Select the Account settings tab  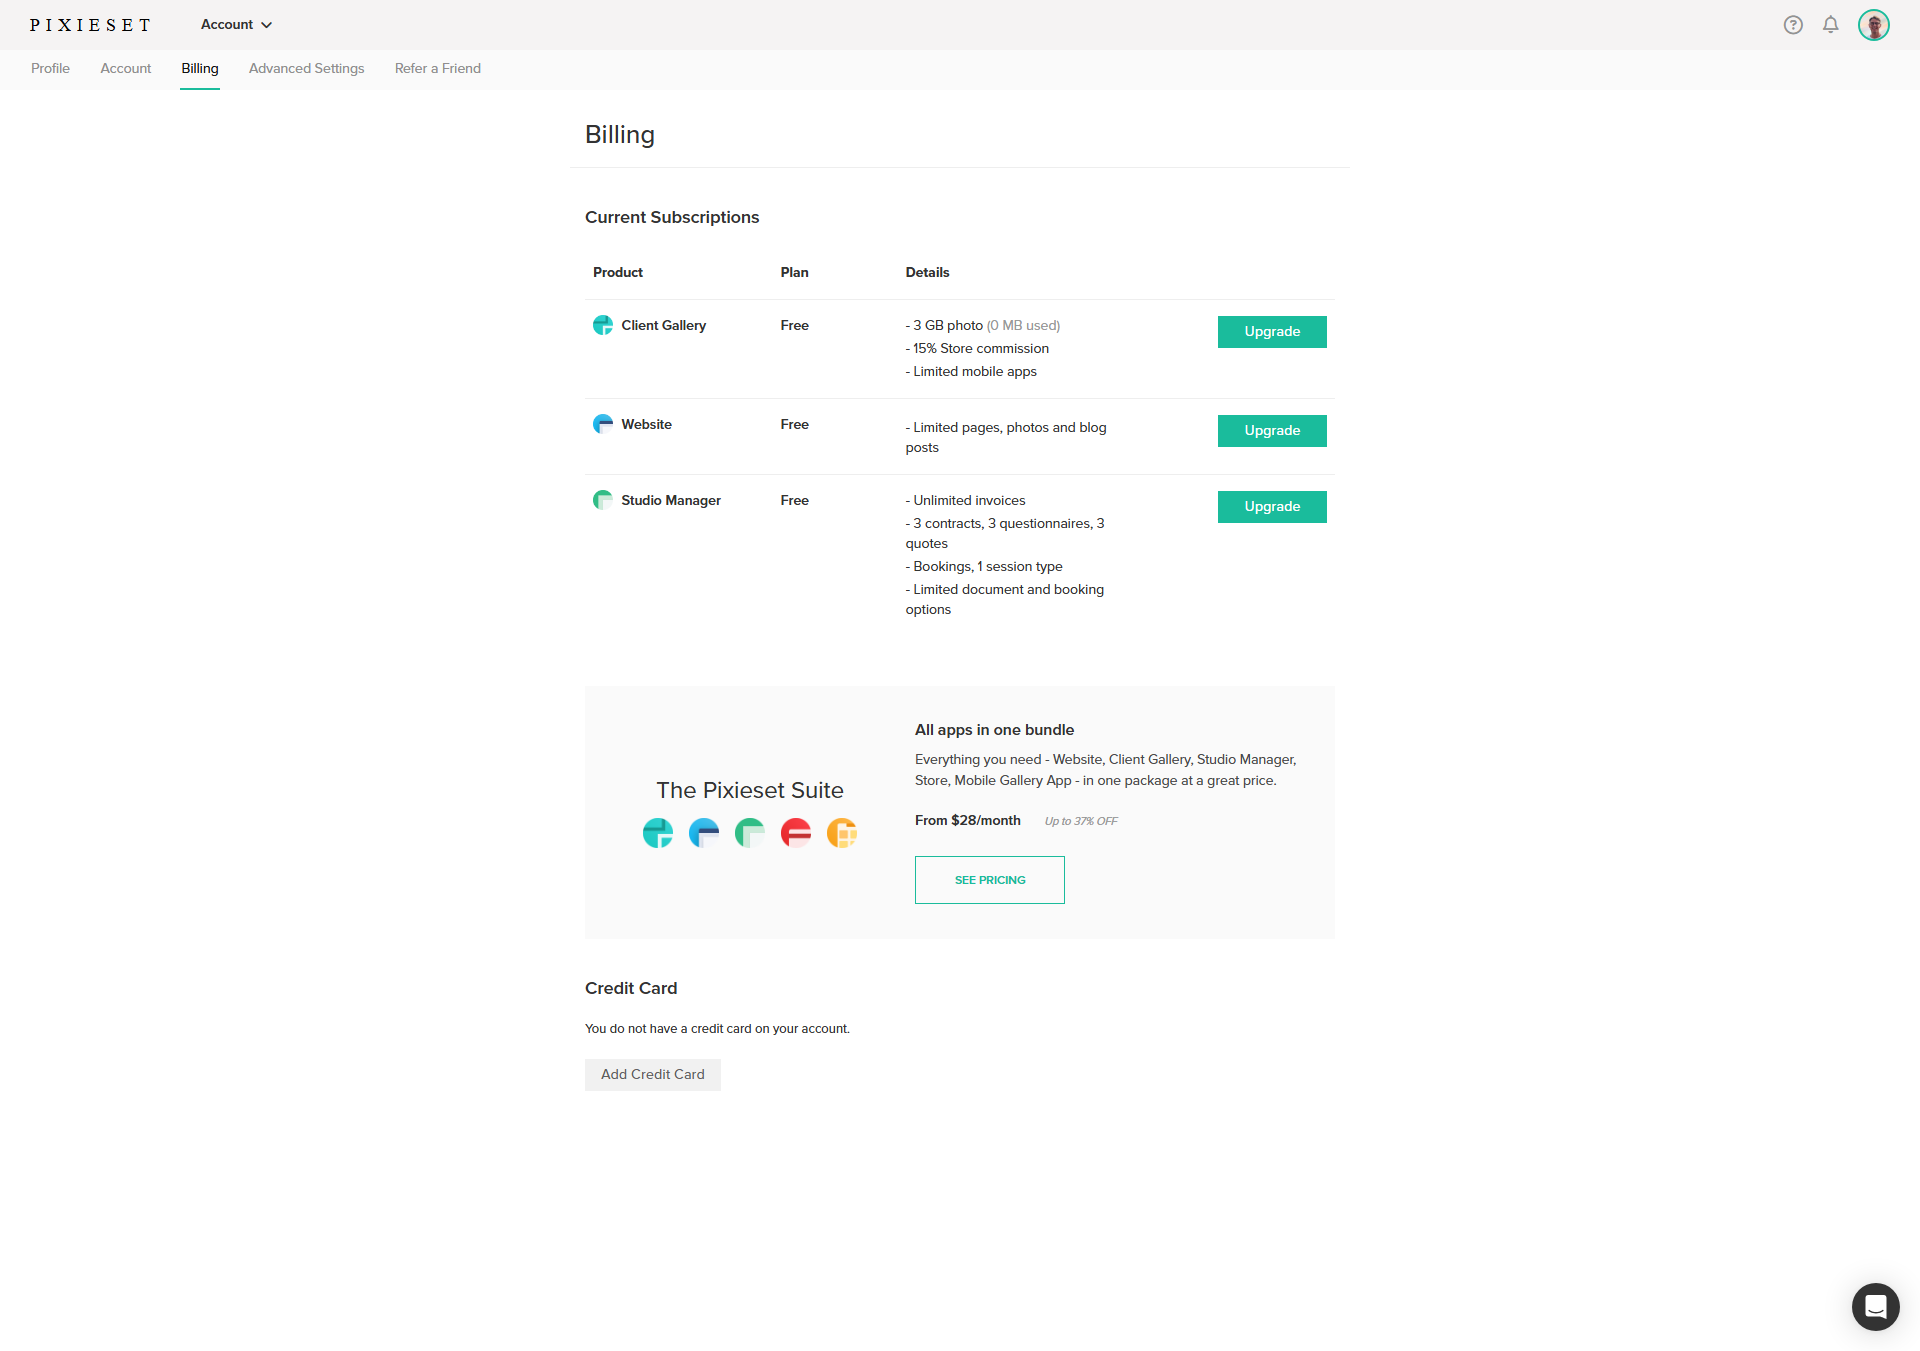tap(125, 68)
